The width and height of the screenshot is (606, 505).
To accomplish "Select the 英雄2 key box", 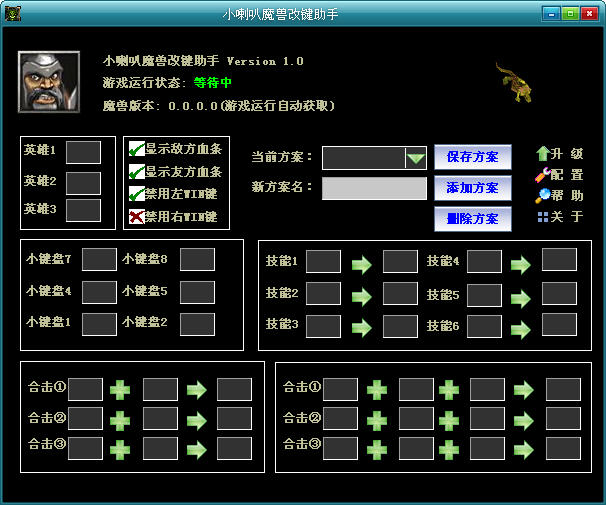I will (83, 183).
